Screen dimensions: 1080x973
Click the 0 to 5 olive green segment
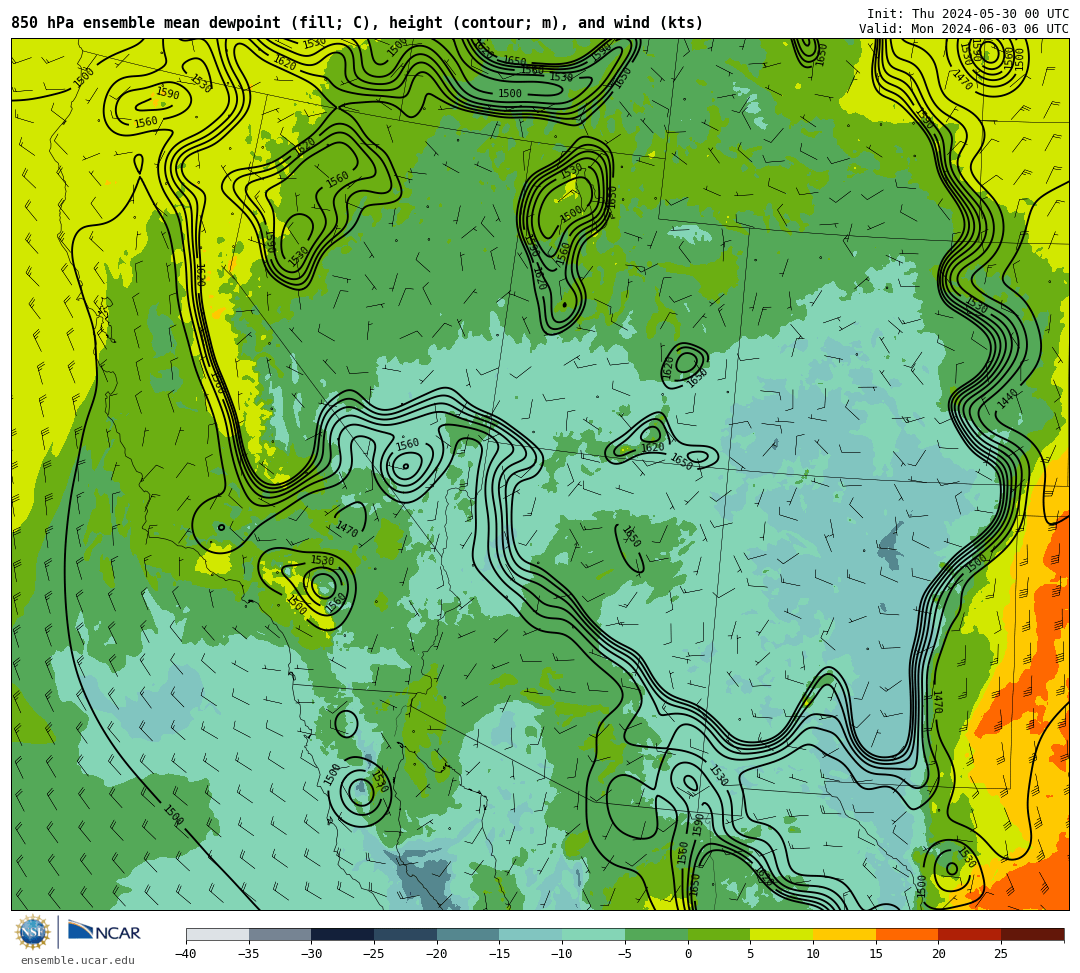point(719,934)
